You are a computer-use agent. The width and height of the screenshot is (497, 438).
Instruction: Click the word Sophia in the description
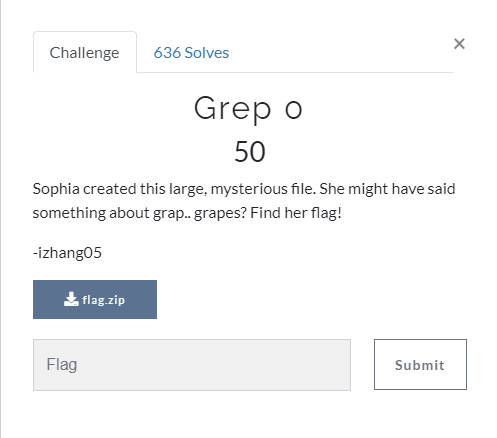point(56,189)
